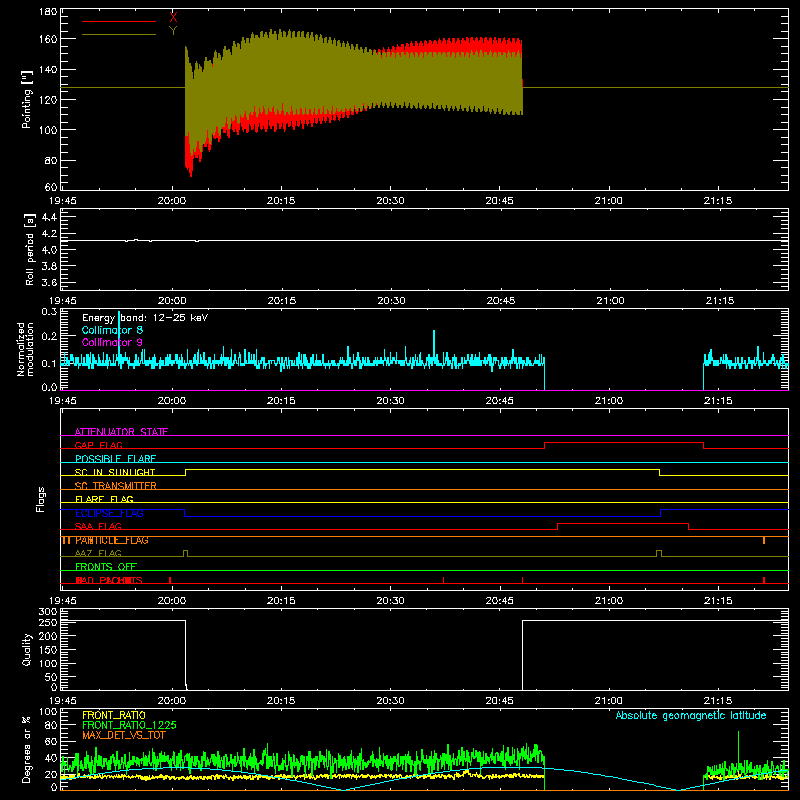This screenshot has width=800, height=800.
Task: Click the raised SAA_FLAG segment near 21:00
Action: (x=623, y=523)
